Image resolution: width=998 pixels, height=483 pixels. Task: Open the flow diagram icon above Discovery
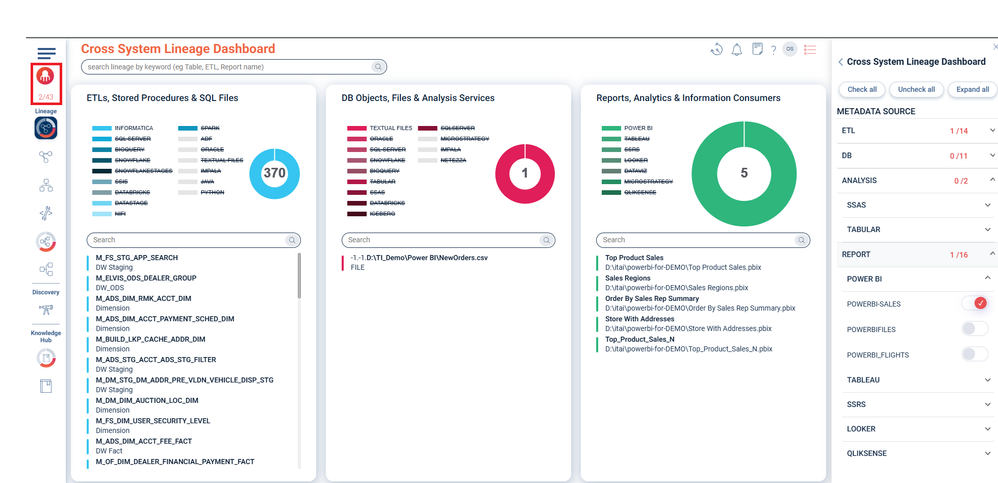pos(46,269)
